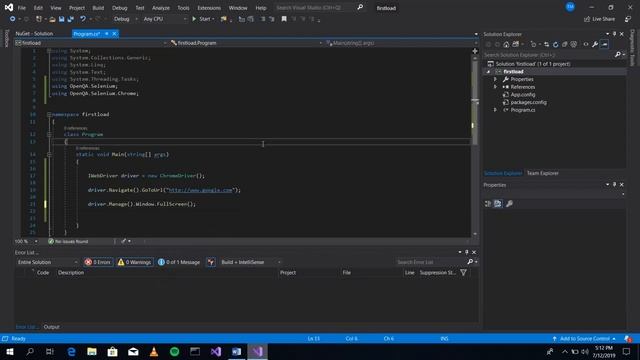Viewport: 640px width, 360px height.
Task: Open the Extensions menu
Action: coord(209,8)
